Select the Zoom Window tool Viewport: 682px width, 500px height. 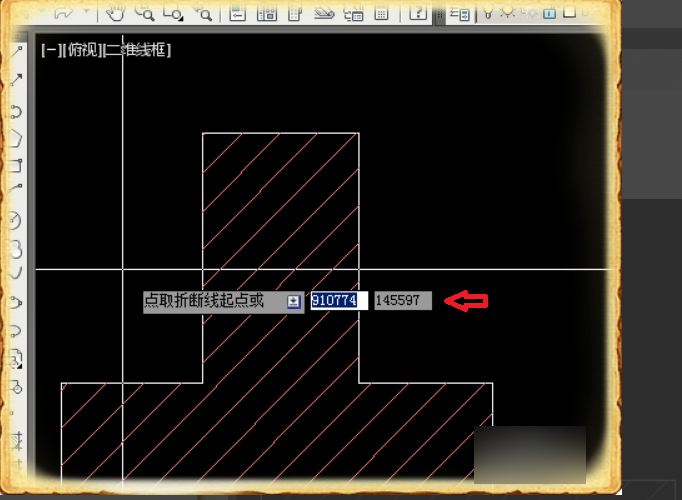pos(173,13)
